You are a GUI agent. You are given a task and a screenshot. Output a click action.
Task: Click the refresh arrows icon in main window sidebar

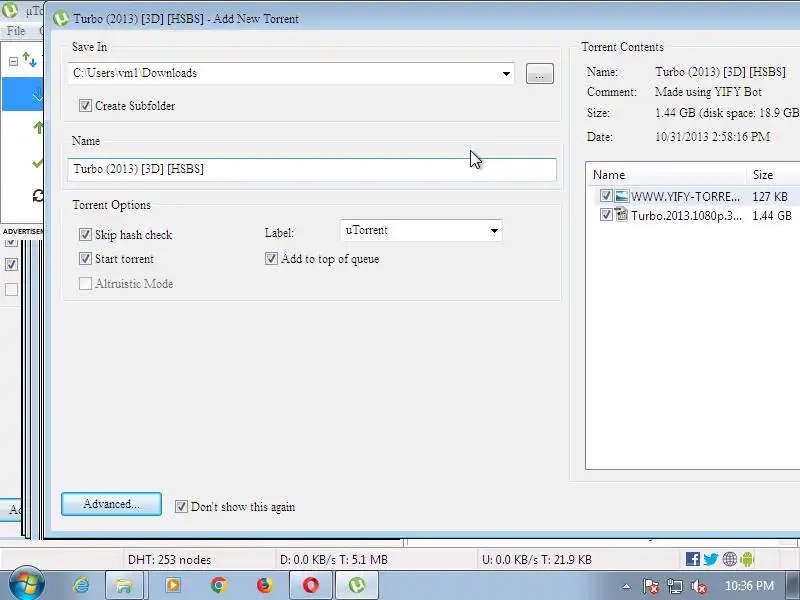pyautogui.click(x=38, y=195)
